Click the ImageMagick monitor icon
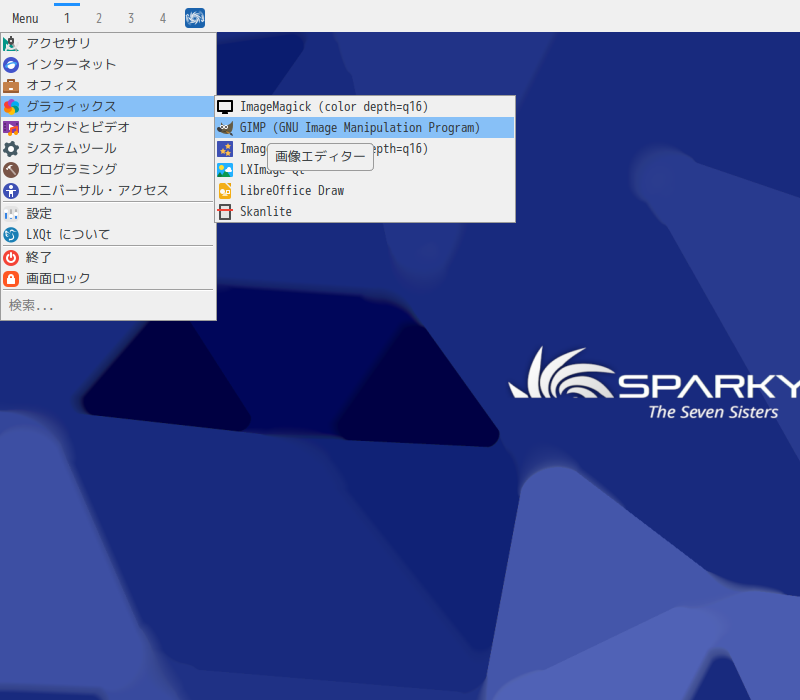The height and width of the screenshot is (700, 800). point(225,107)
